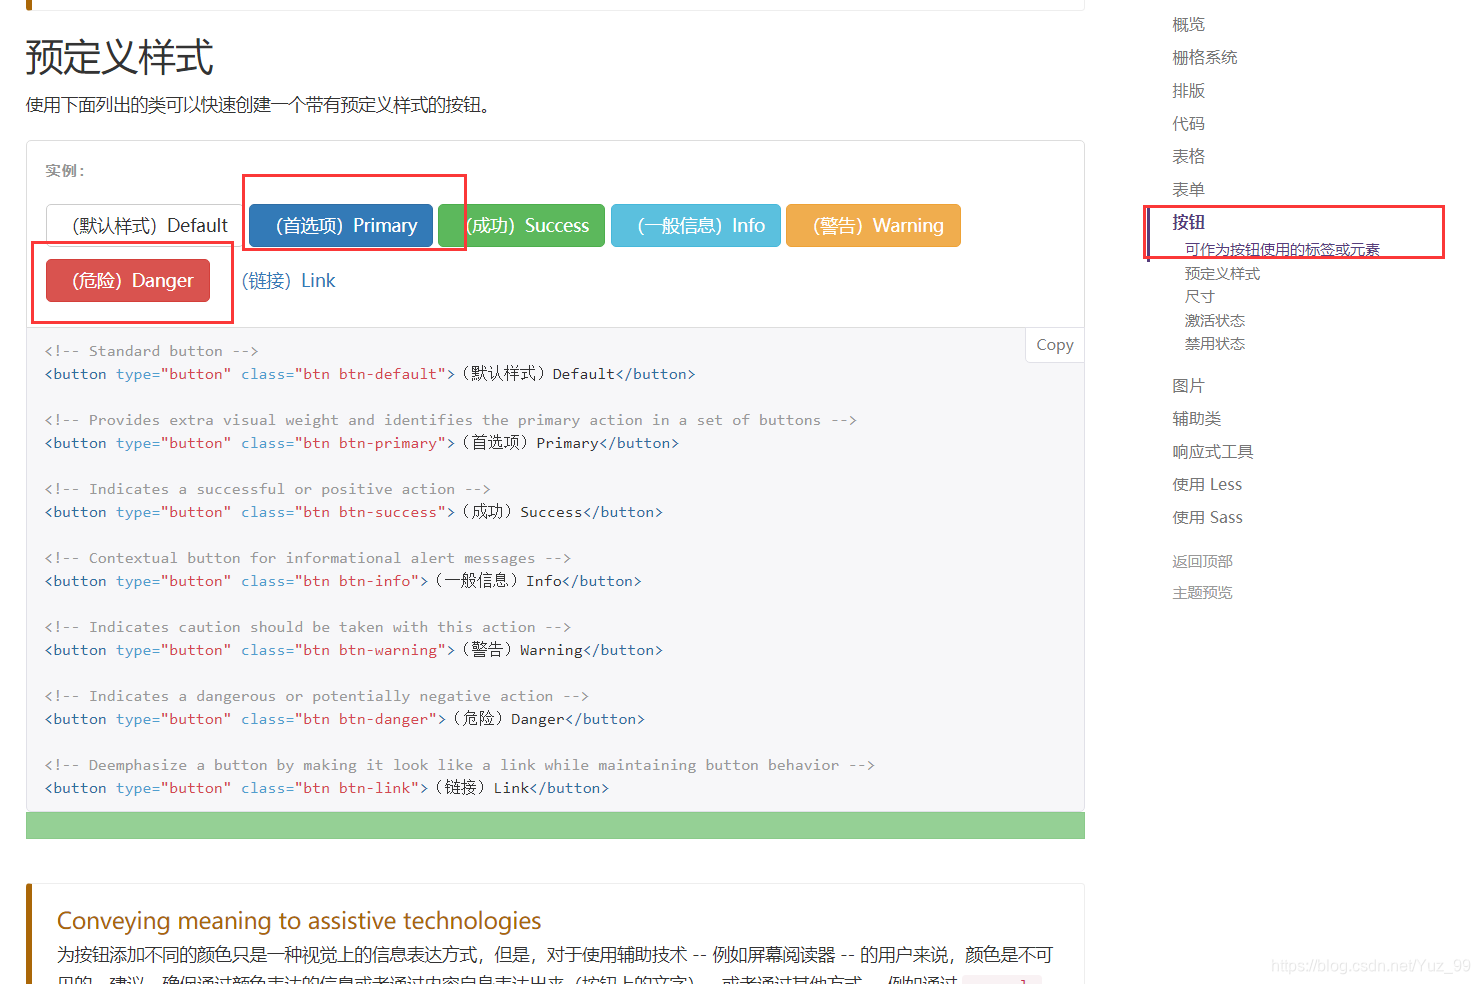Click the btn-warning code line
This screenshot has width=1480, height=984.
coord(354,650)
